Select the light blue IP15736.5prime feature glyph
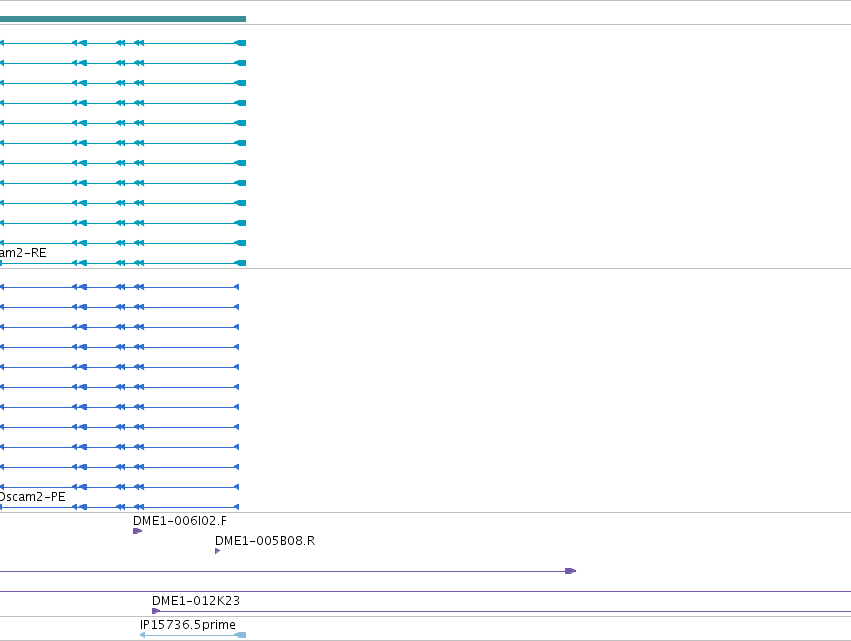 (x=193, y=635)
